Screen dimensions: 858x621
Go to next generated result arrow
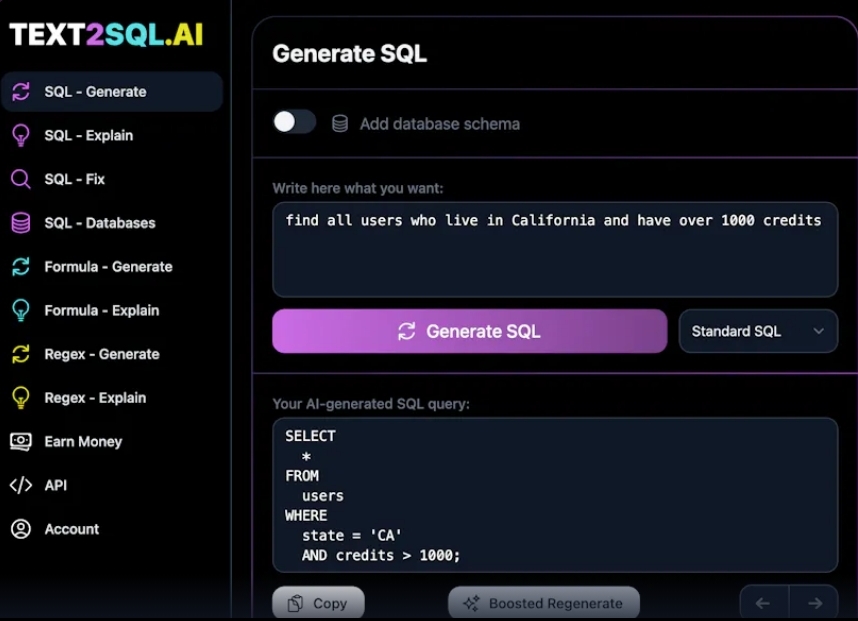coord(814,603)
